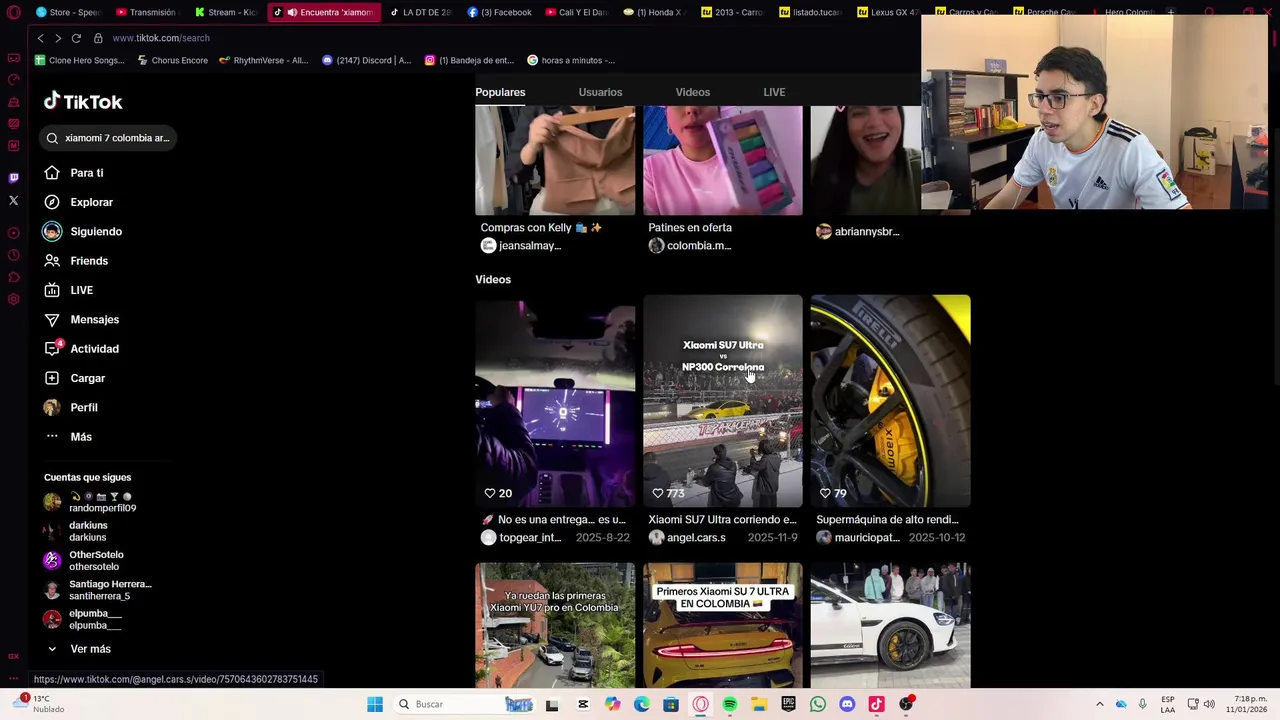Open Discord from the taskbar
The image size is (1280, 720).
pyautogui.click(x=847, y=704)
